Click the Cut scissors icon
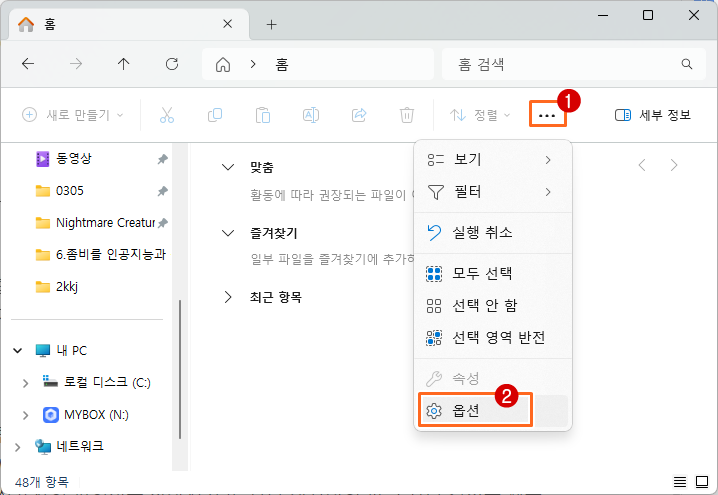718x495 pixels. click(167, 115)
